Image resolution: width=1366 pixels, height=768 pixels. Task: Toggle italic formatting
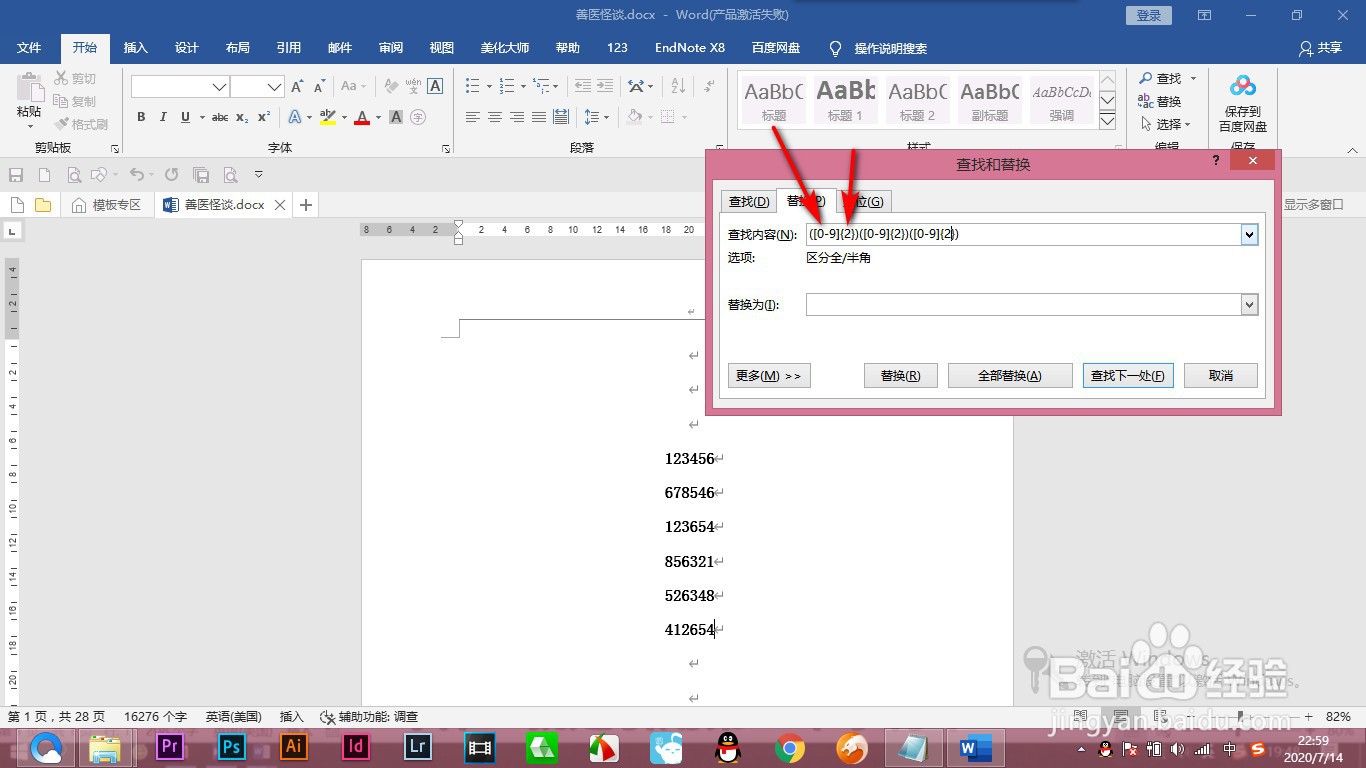(x=163, y=117)
